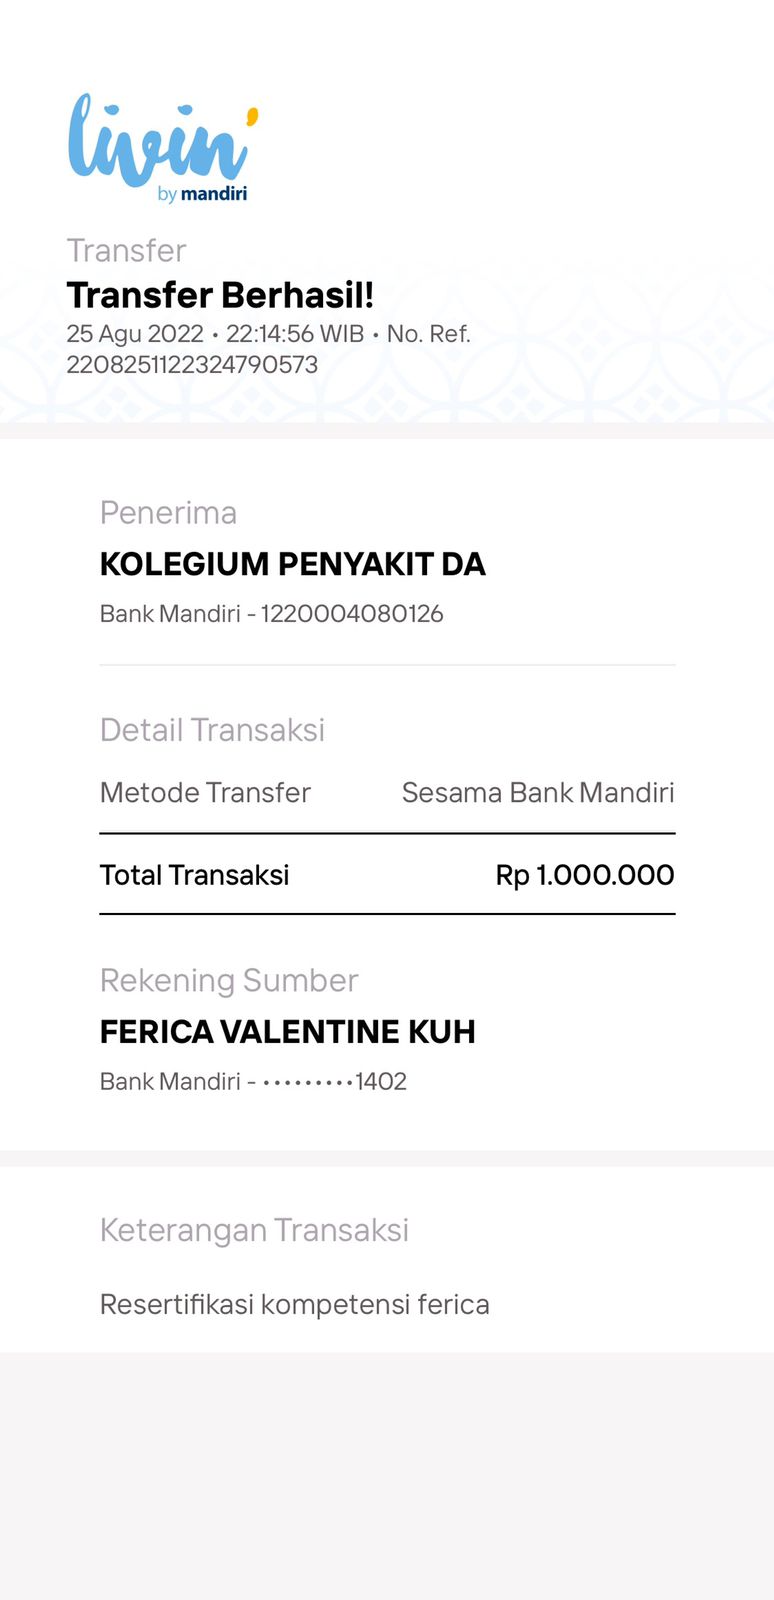
Task: Click the "Penerima" section label
Action: coord(168,512)
